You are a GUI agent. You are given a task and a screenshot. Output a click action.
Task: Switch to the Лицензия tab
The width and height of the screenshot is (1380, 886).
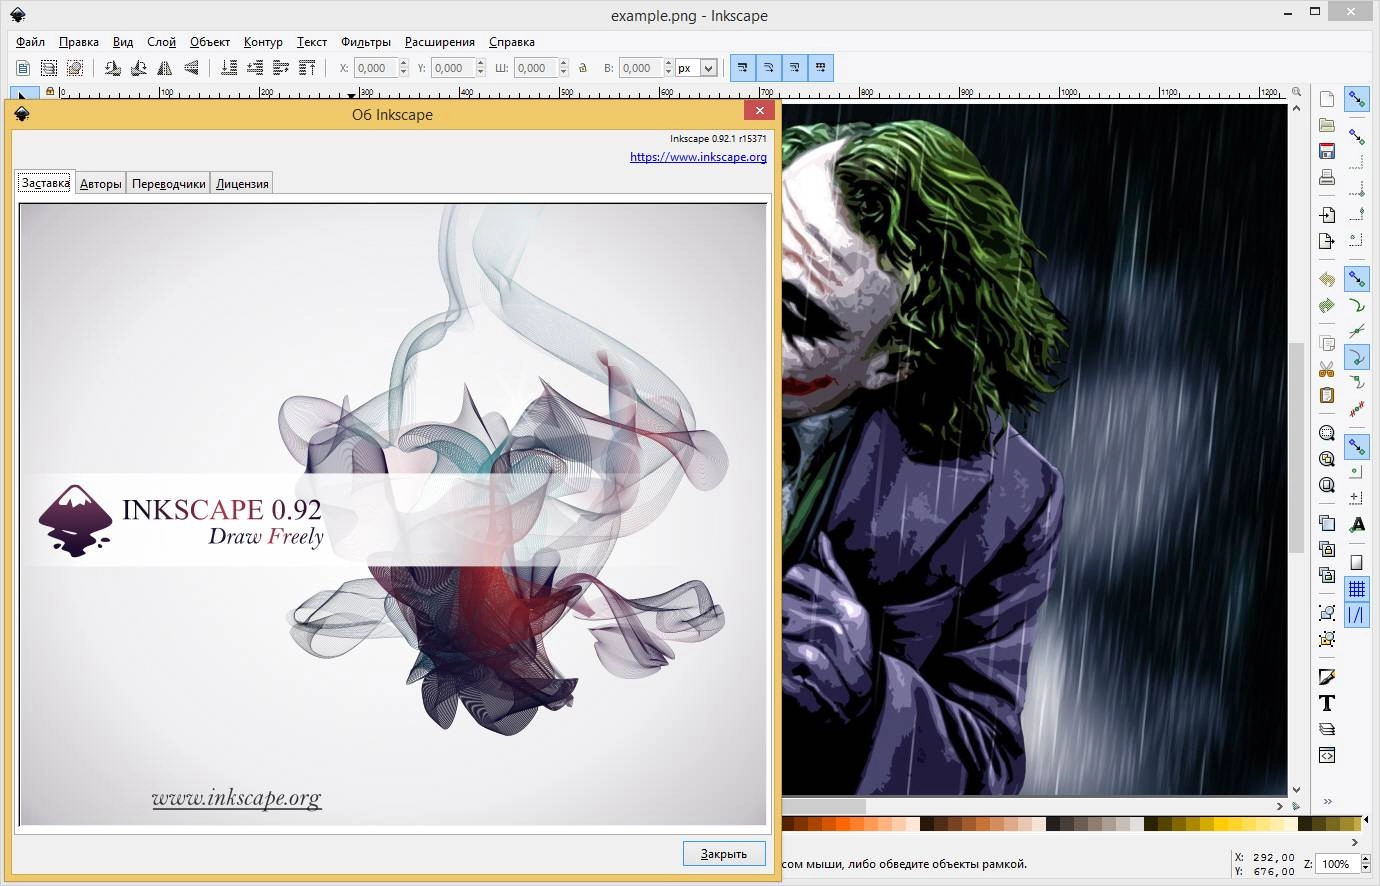click(x=242, y=184)
